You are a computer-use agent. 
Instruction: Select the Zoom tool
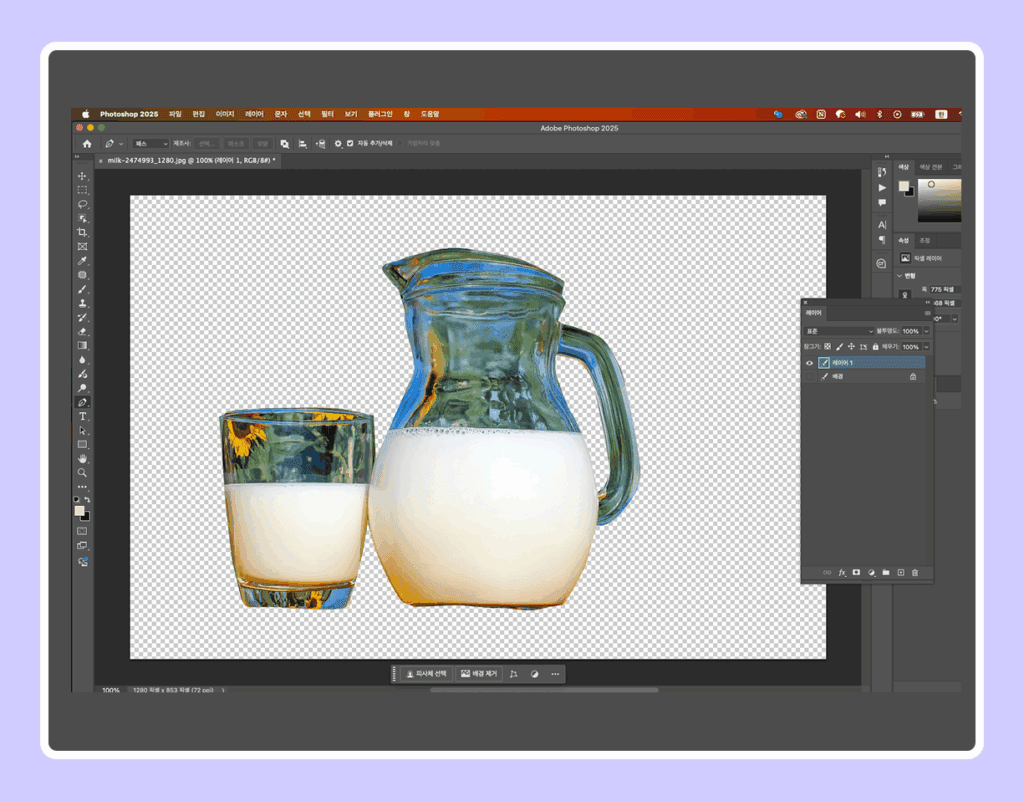point(82,473)
